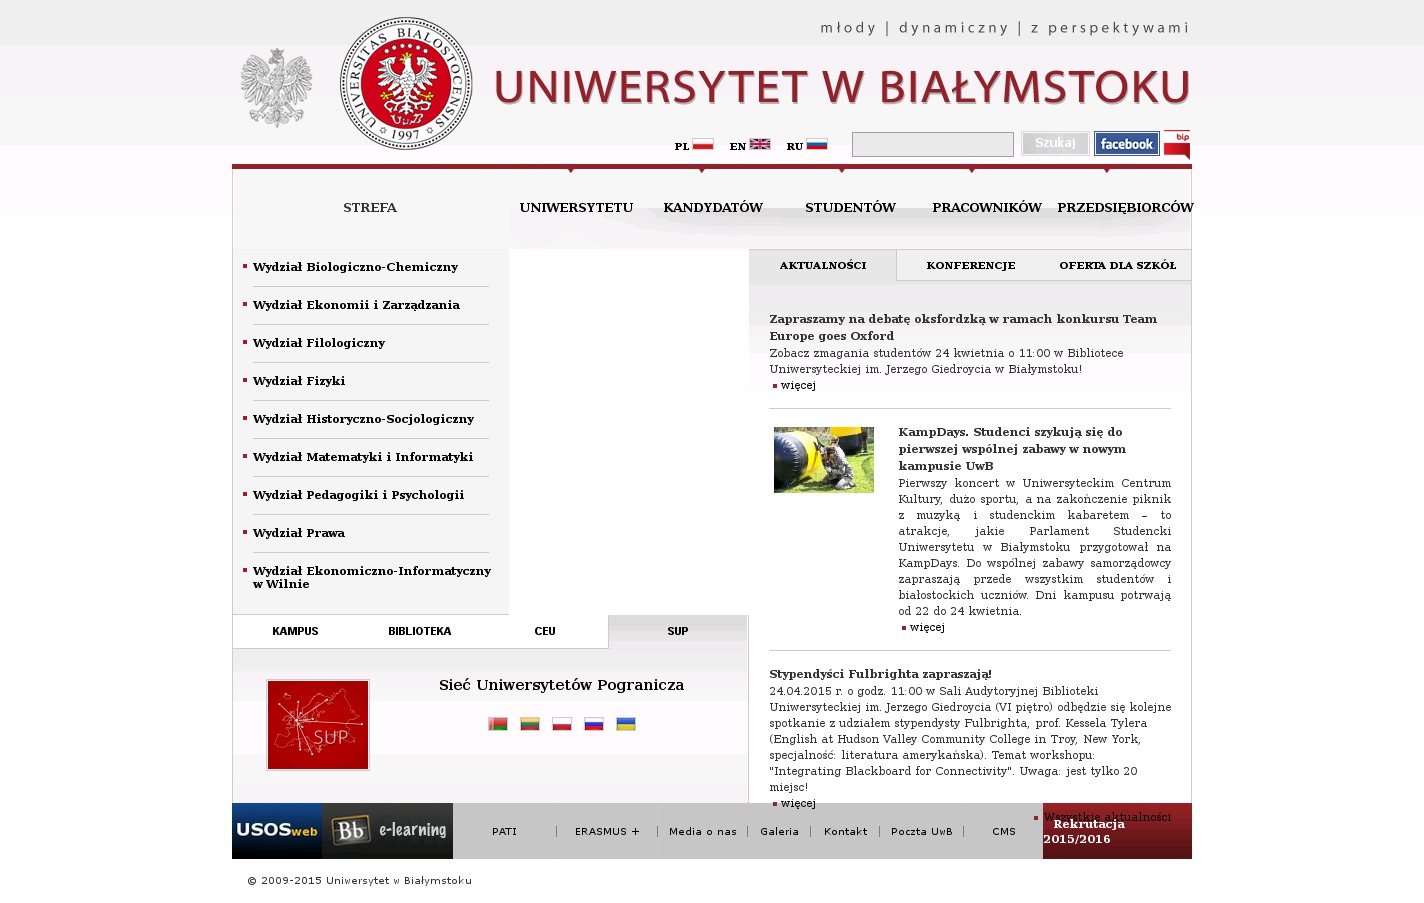
Task: Open the Oxford debate news headline
Action: pos(963,327)
